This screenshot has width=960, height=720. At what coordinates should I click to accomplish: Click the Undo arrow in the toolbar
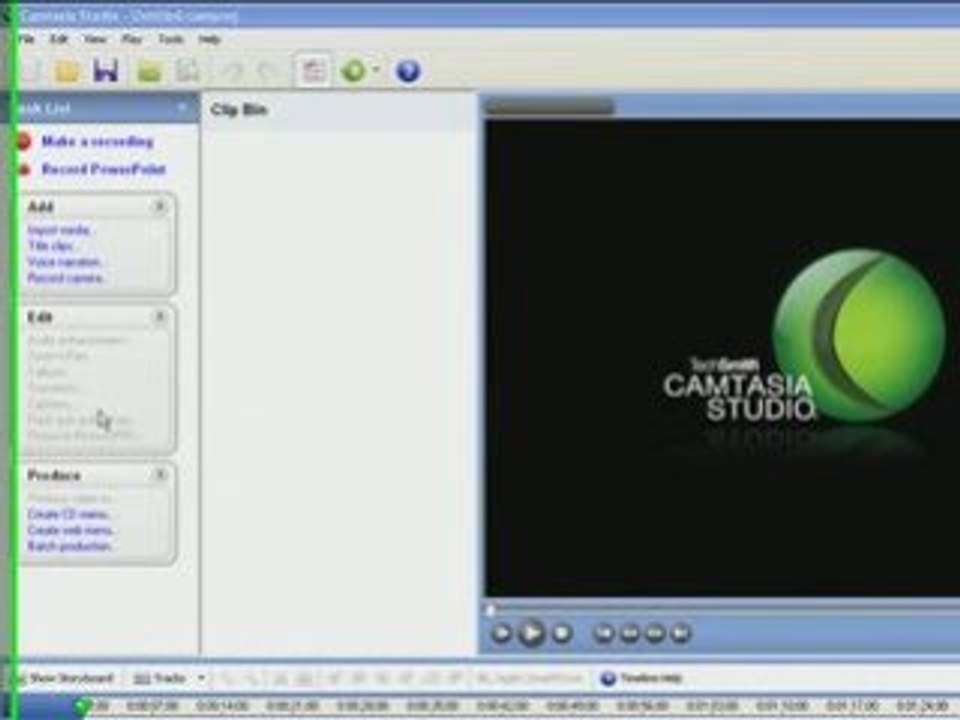pyautogui.click(x=232, y=72)
